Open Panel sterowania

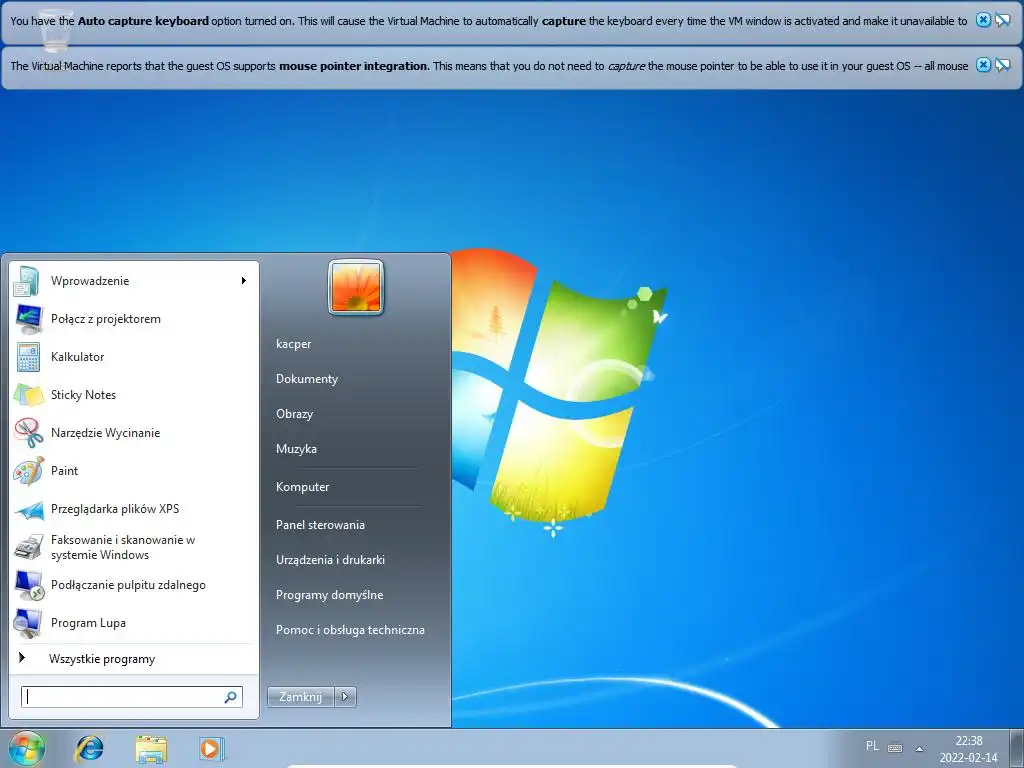(x=321, y=525)
